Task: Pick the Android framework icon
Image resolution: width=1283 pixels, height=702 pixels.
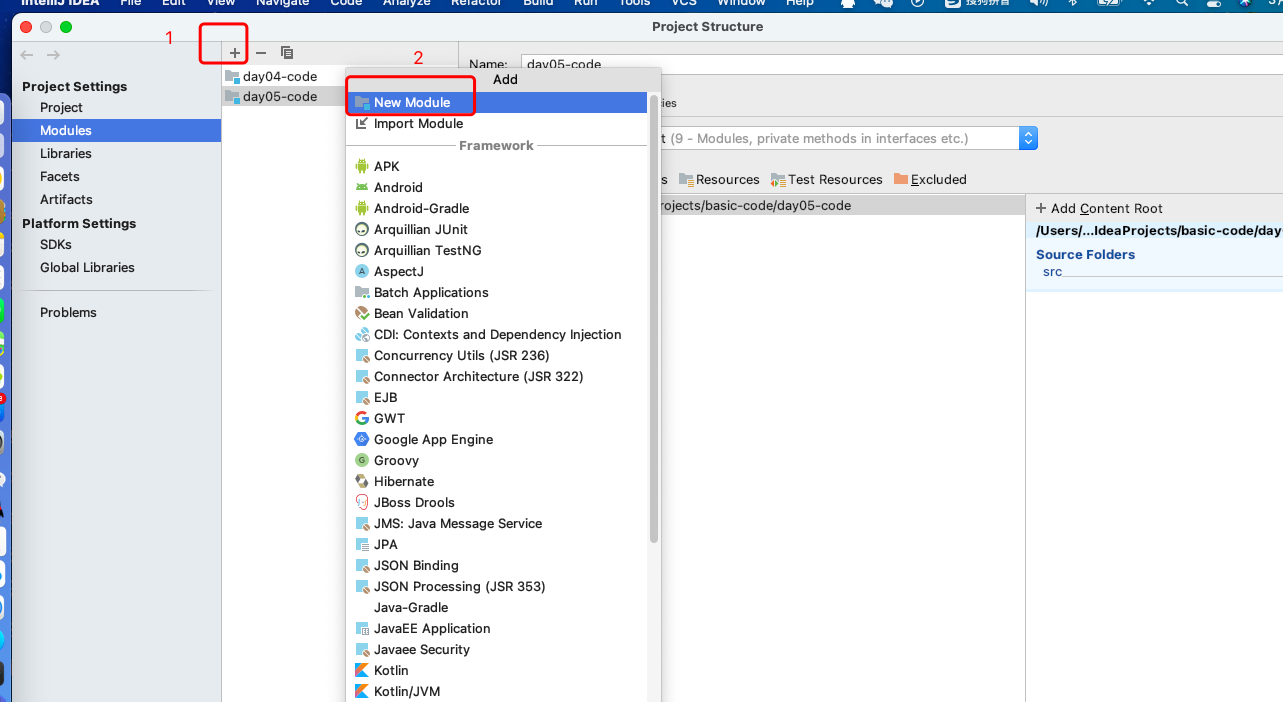Action: (362, 187)
